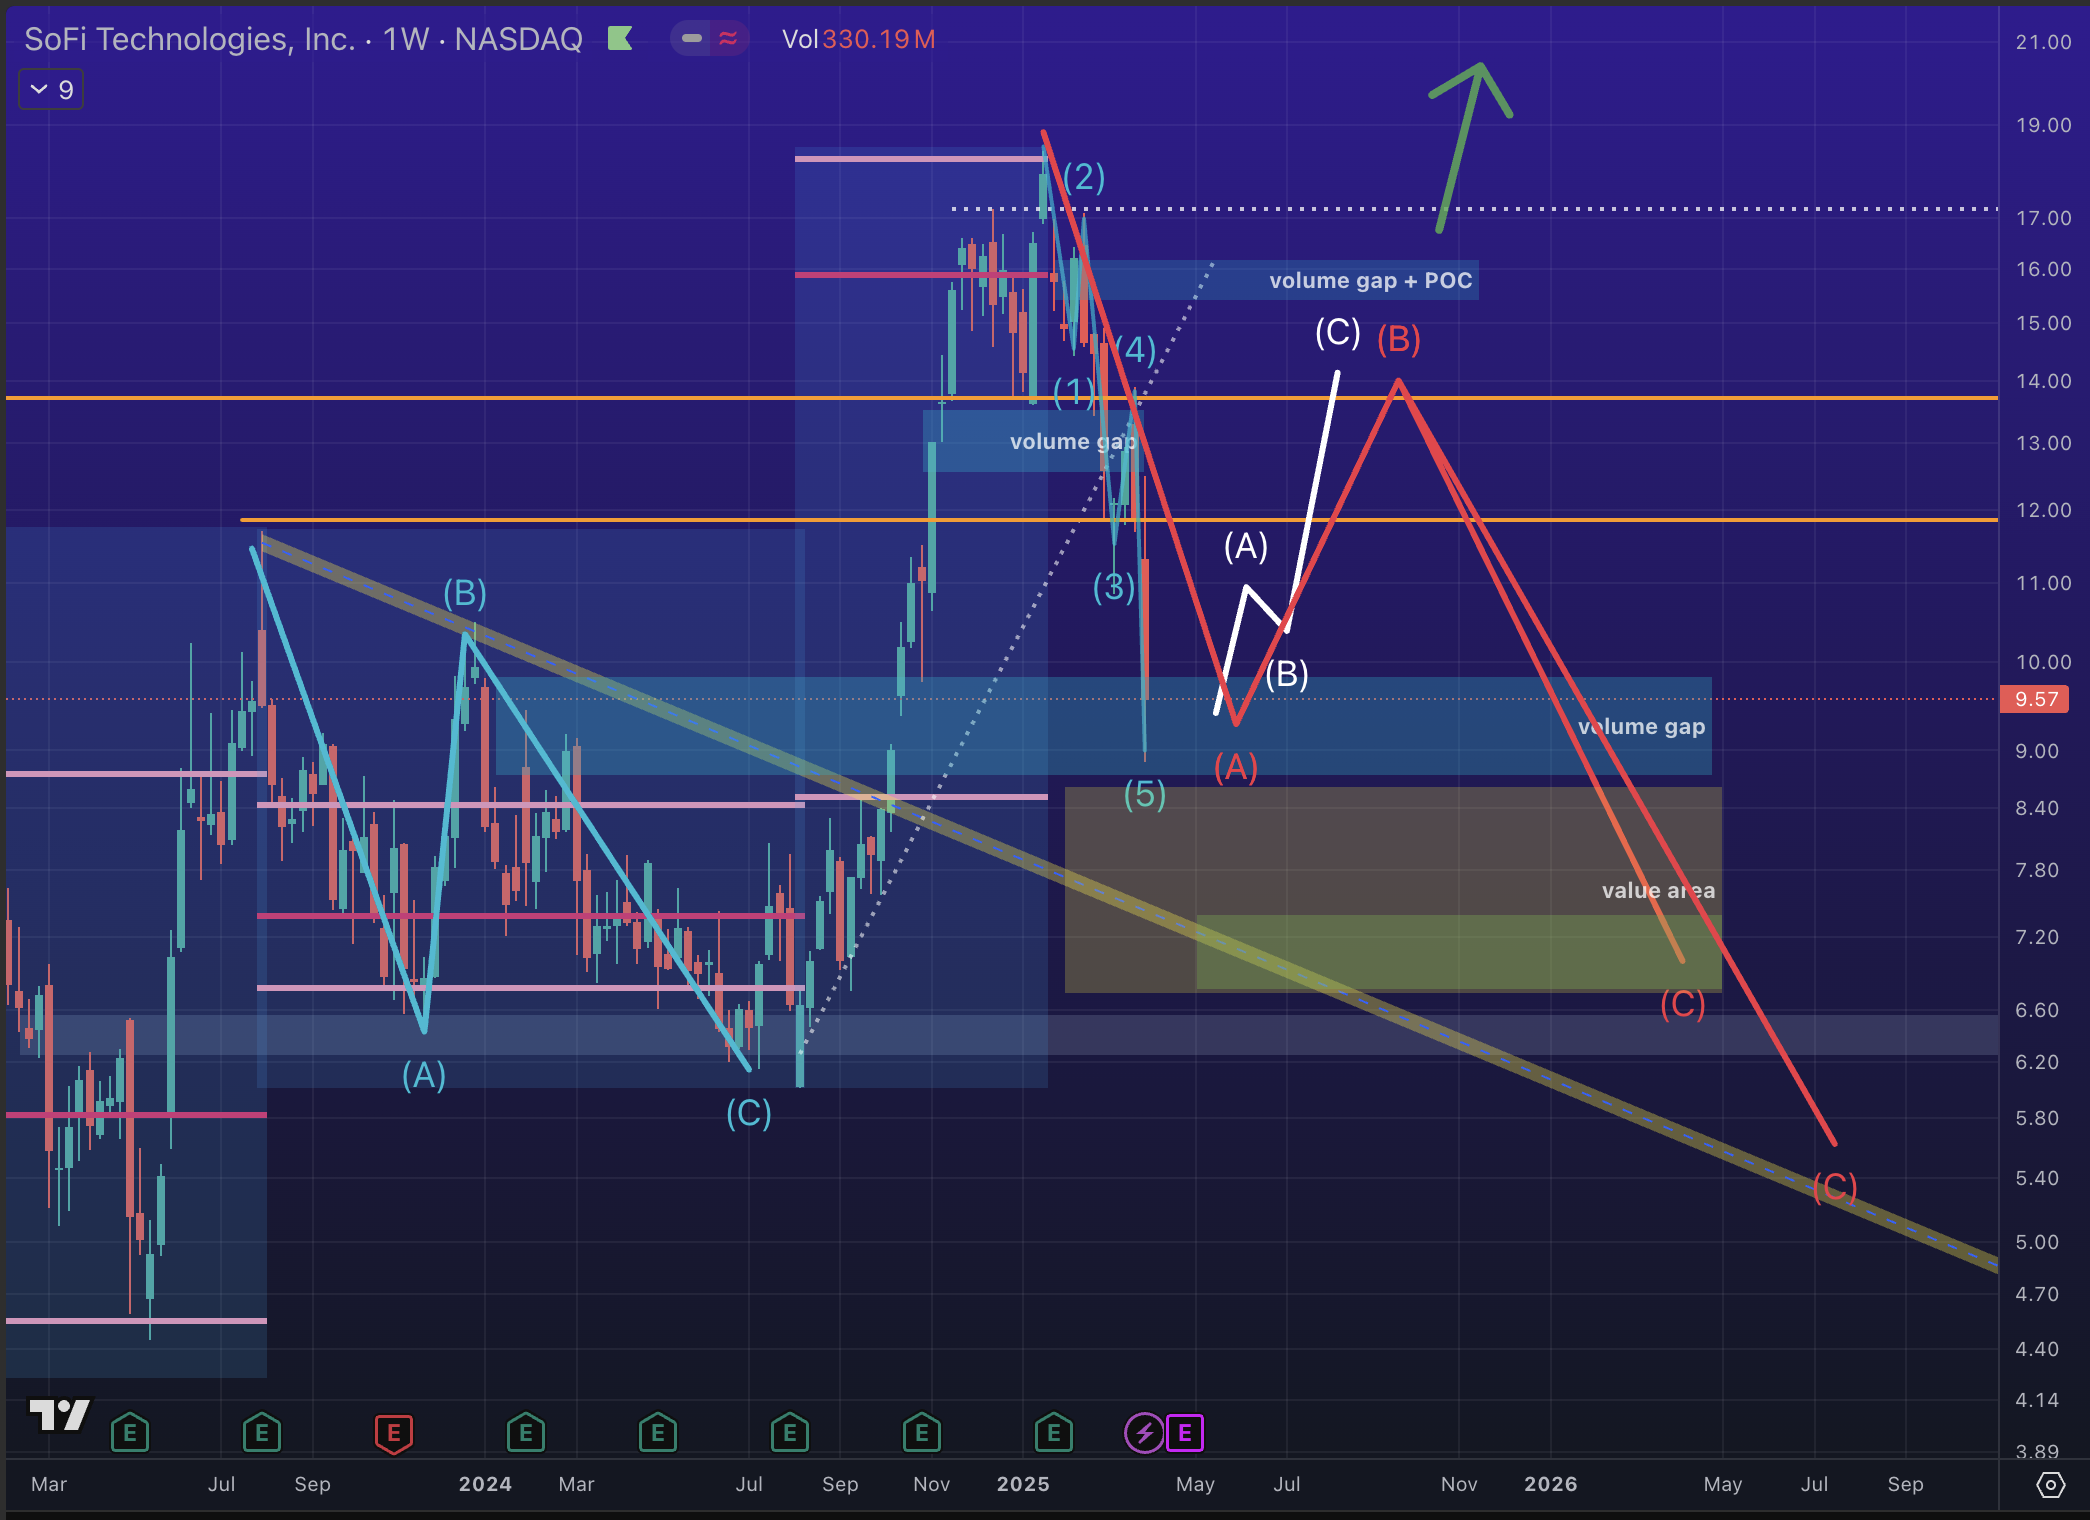Click the NASDAQ exchange label in the title
2090x1520 pixels.
518,39
